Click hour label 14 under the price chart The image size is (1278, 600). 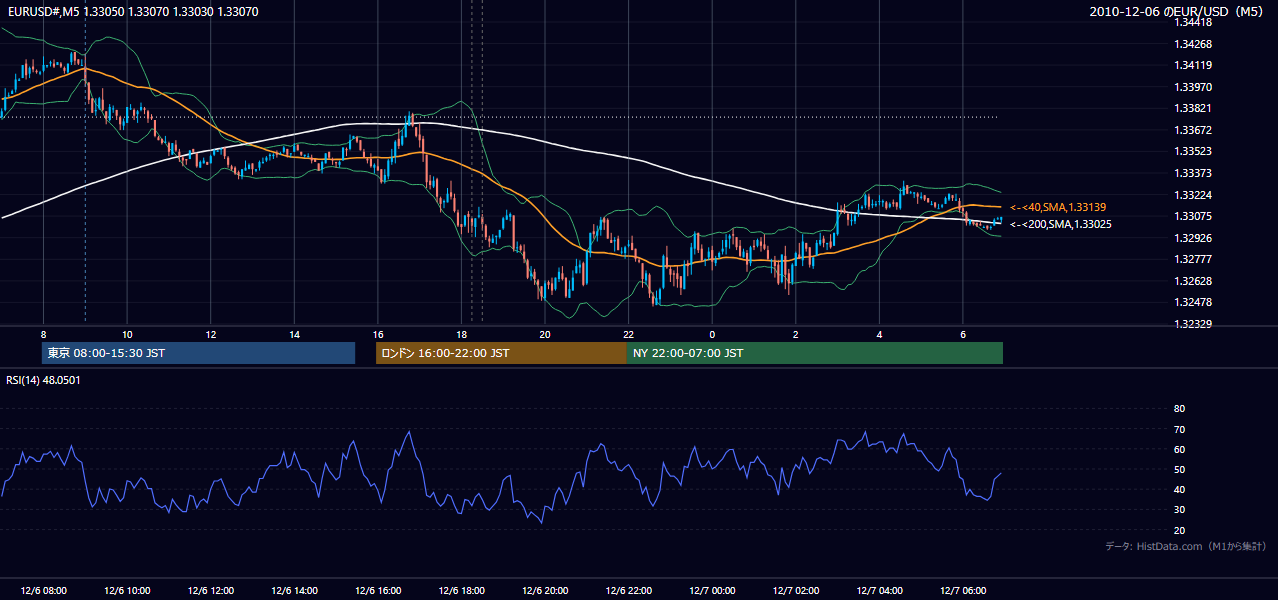coord(294,334)
